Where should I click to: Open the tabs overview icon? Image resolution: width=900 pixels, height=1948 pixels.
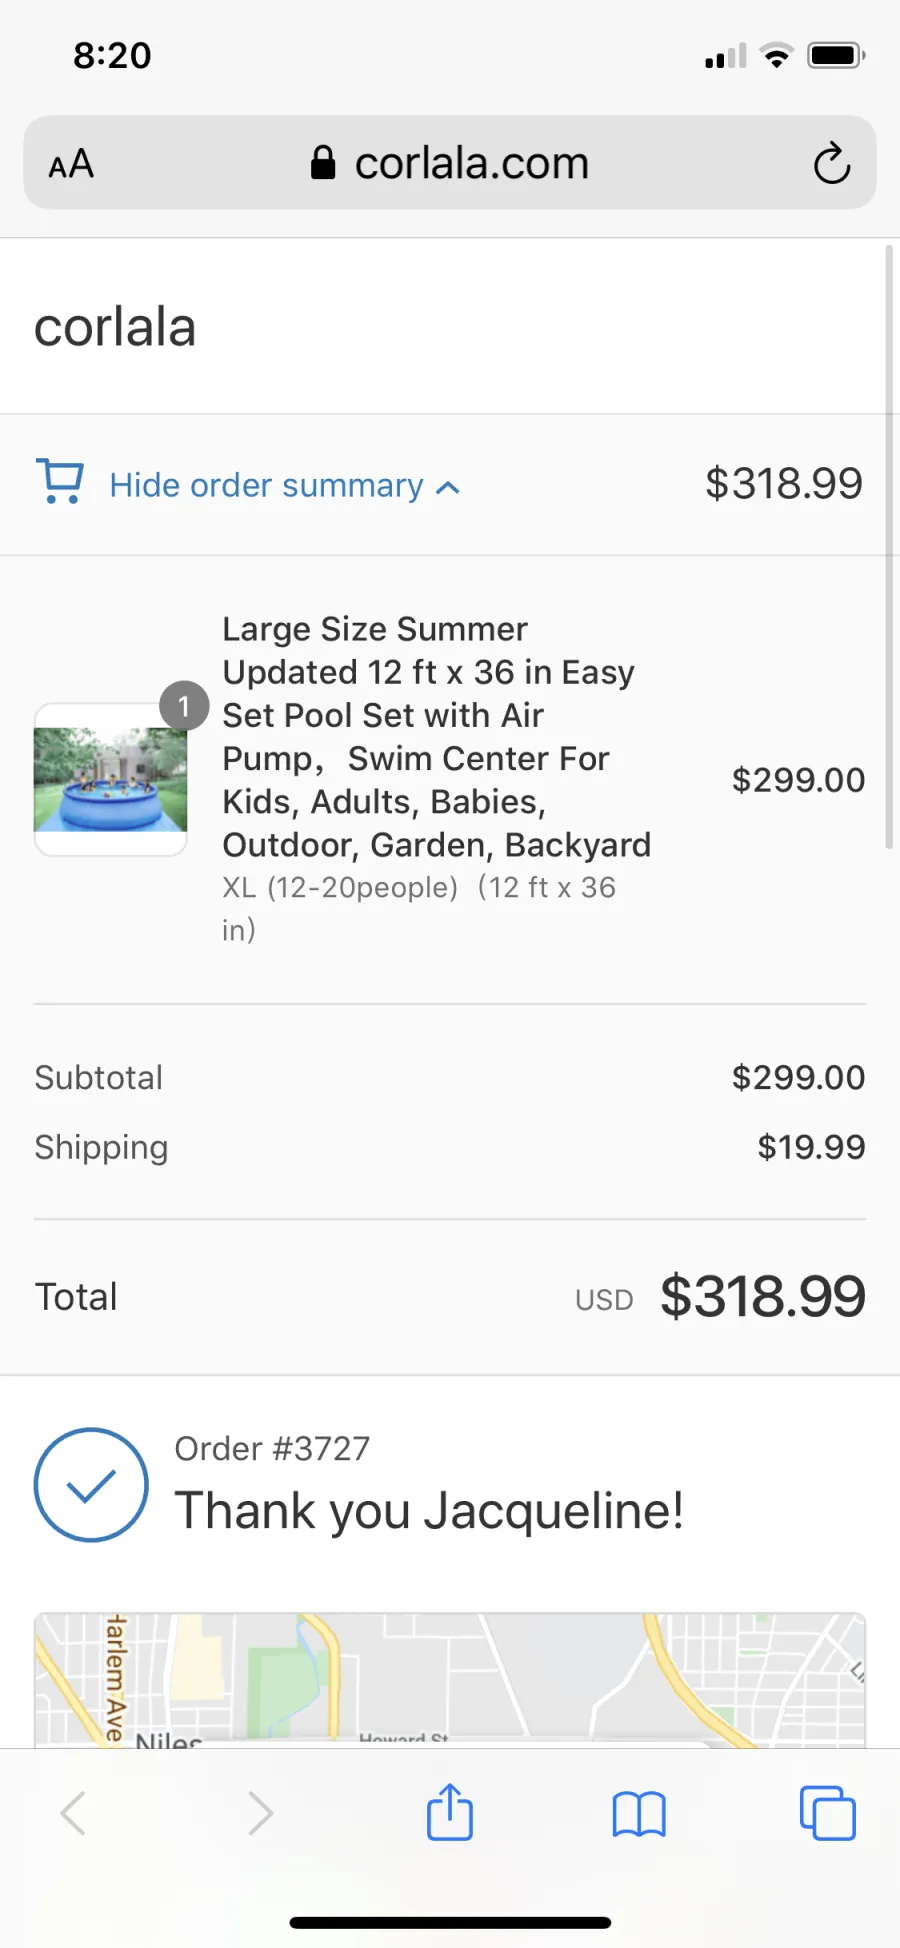[828, 1813]
